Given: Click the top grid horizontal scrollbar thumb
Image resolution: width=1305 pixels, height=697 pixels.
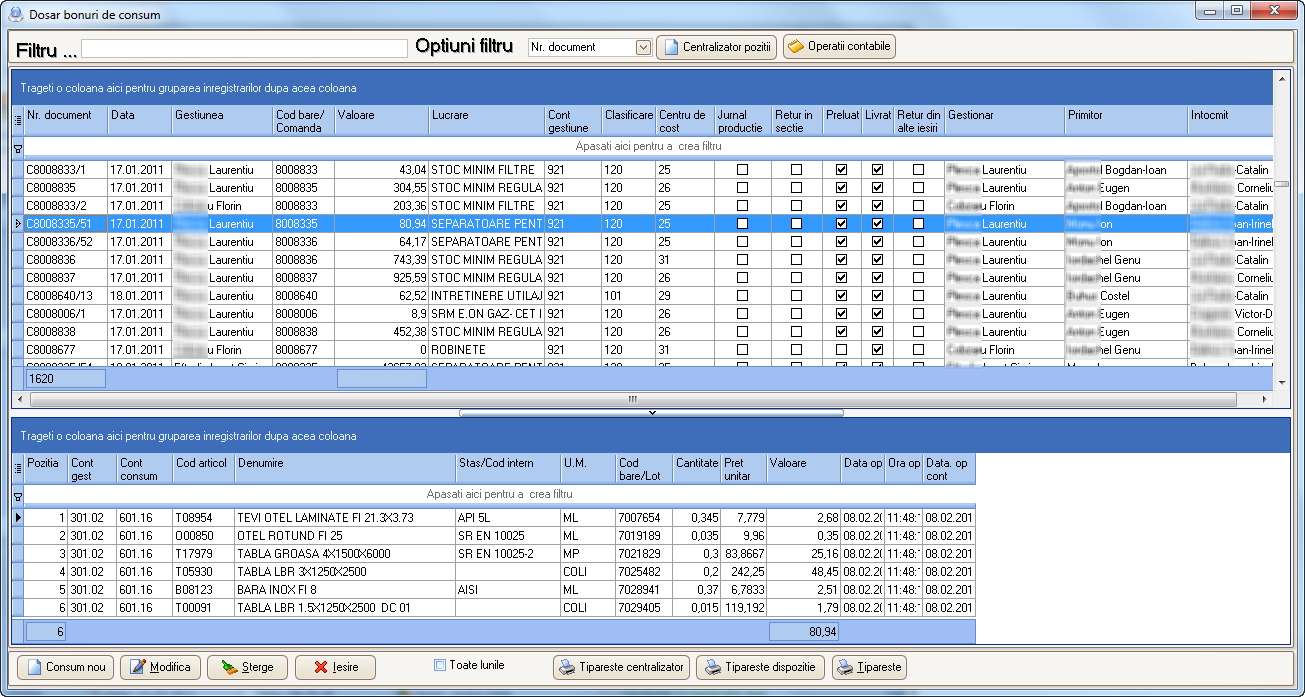Looking at the screenshot, I should click(x=632, y=399).
